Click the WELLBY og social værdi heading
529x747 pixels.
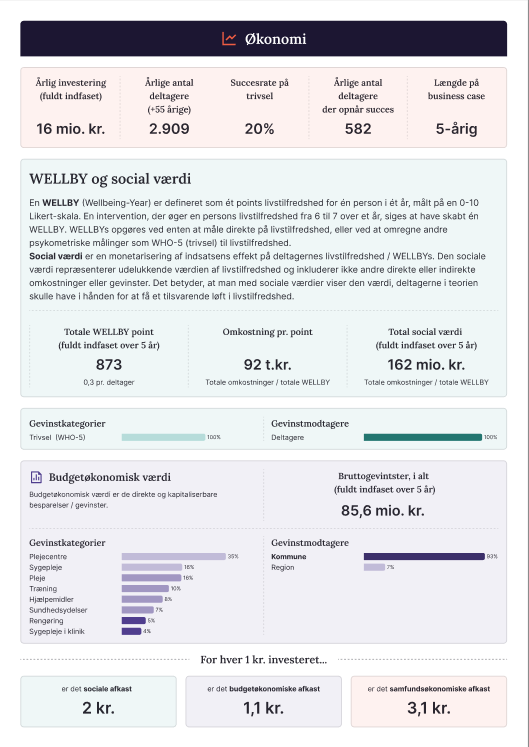(x=110, y=179)
